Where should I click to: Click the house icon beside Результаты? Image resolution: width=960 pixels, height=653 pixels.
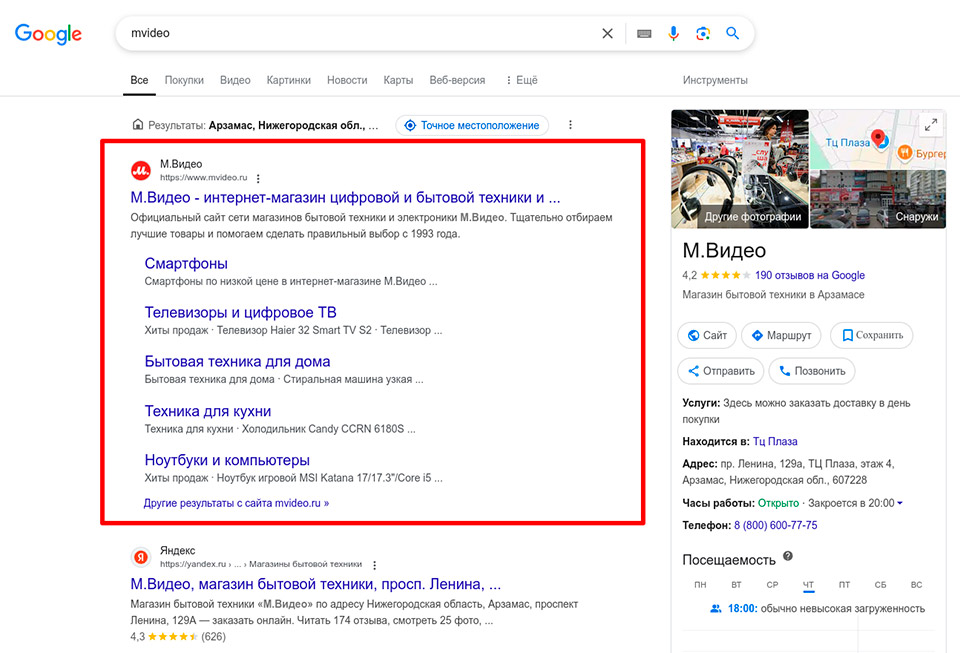(x=138, y=125)
